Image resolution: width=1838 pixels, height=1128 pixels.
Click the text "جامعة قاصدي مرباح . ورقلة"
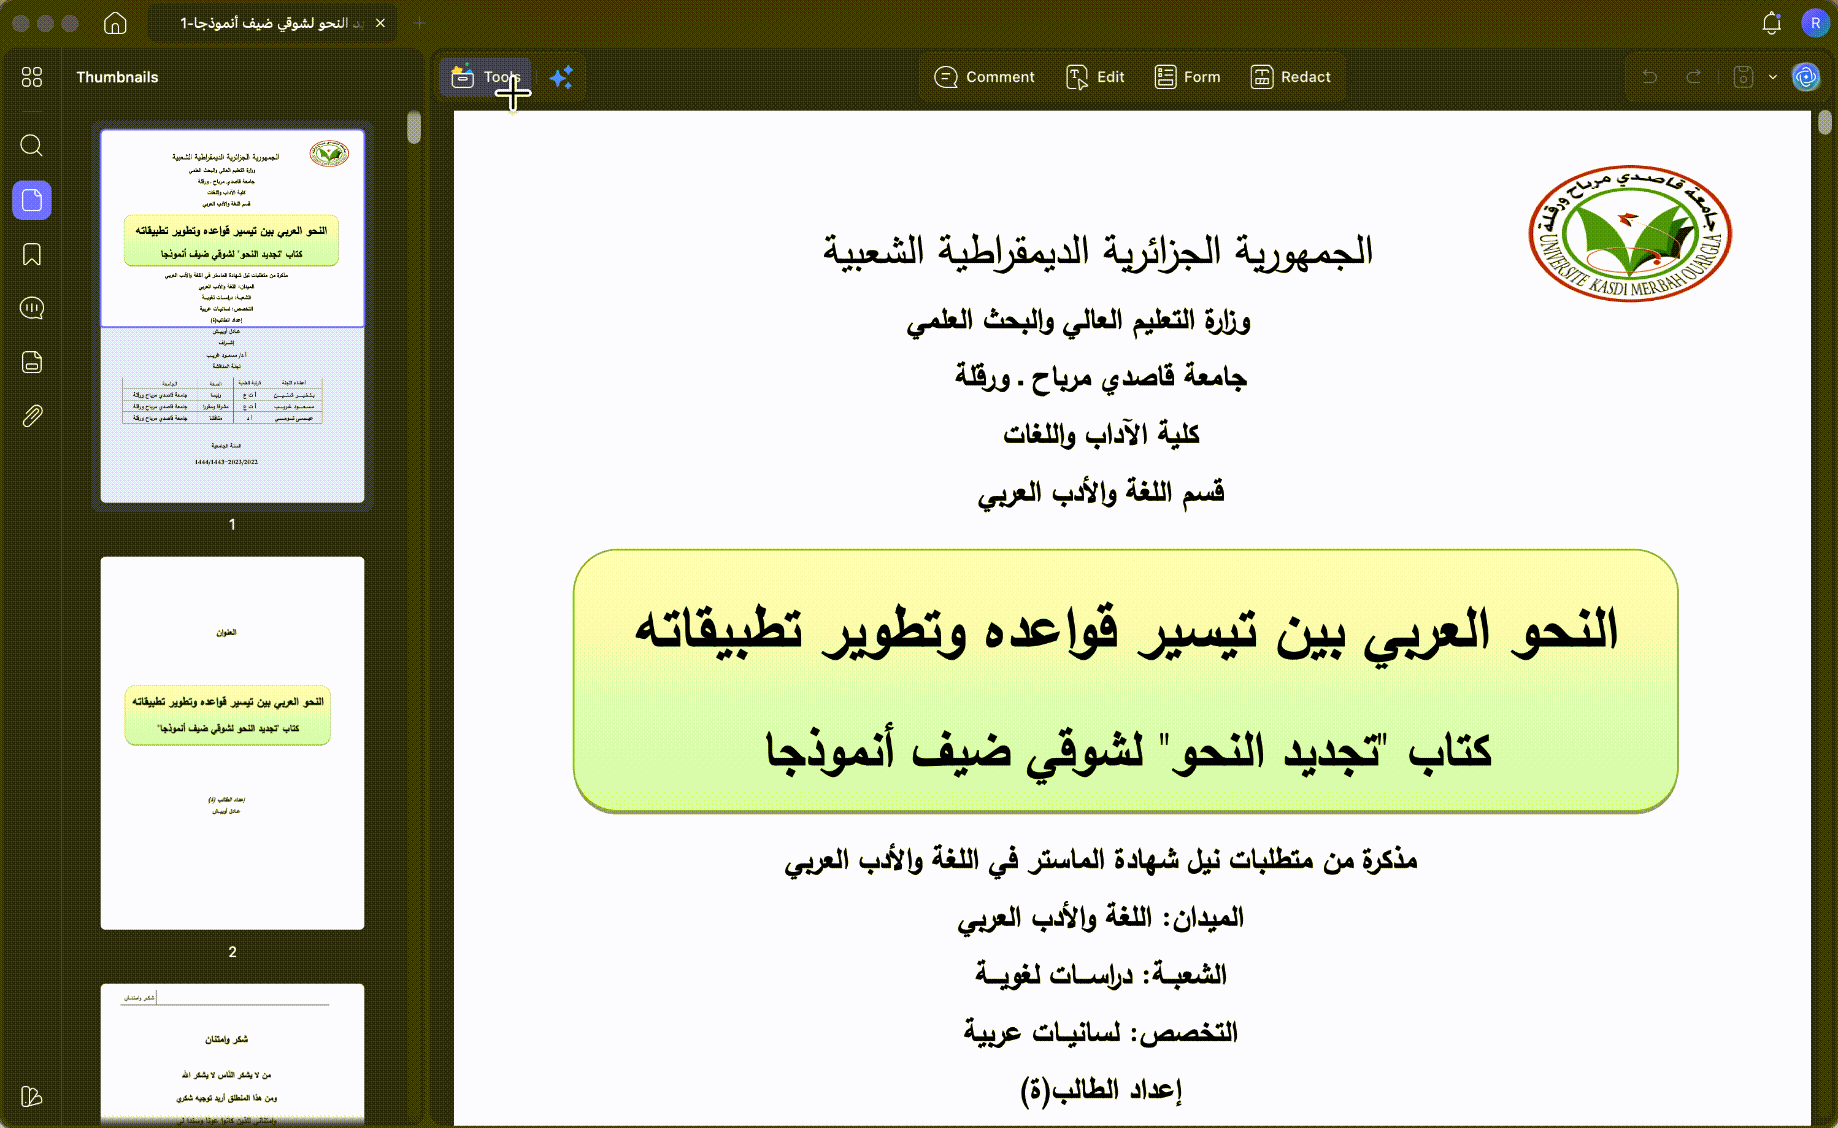pyautogui.click(x=1101, y=377)
